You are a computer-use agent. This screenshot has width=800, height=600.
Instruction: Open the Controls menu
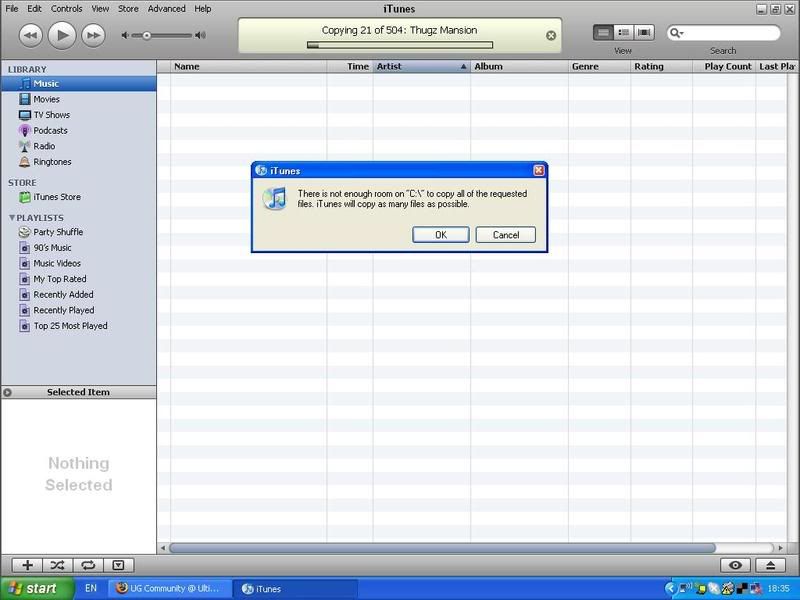pyautogui.click(x=66, y=9)
